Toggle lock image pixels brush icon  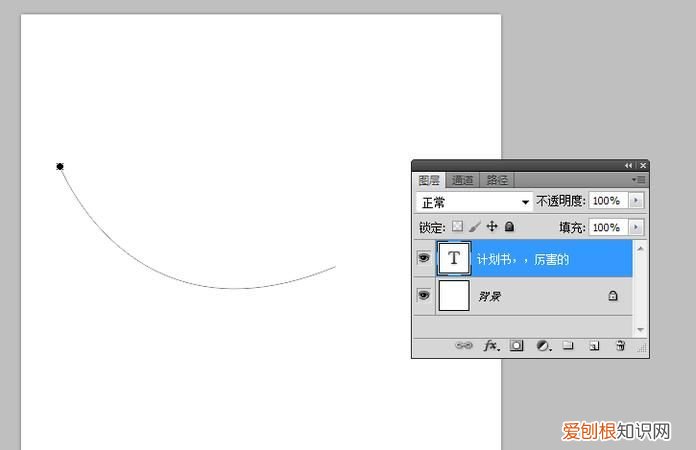click(475, 228)
